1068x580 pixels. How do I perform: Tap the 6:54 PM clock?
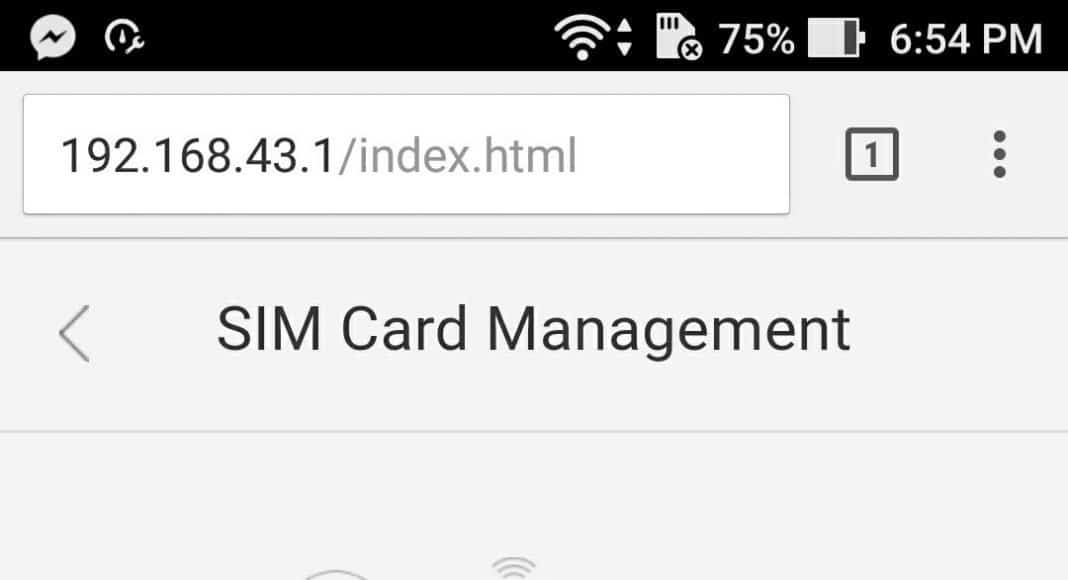966,39
